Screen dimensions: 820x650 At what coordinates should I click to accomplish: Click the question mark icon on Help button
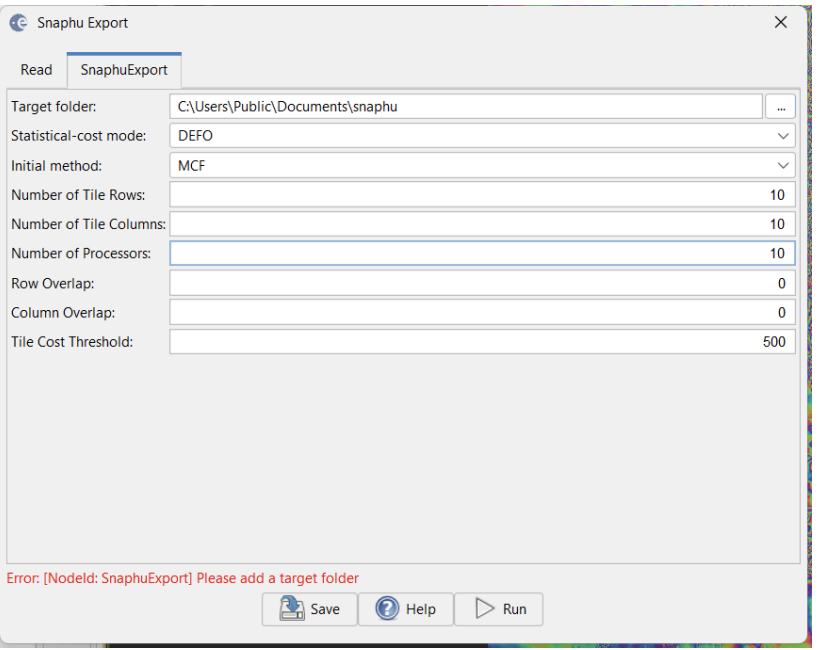click(x=389, y=609)
